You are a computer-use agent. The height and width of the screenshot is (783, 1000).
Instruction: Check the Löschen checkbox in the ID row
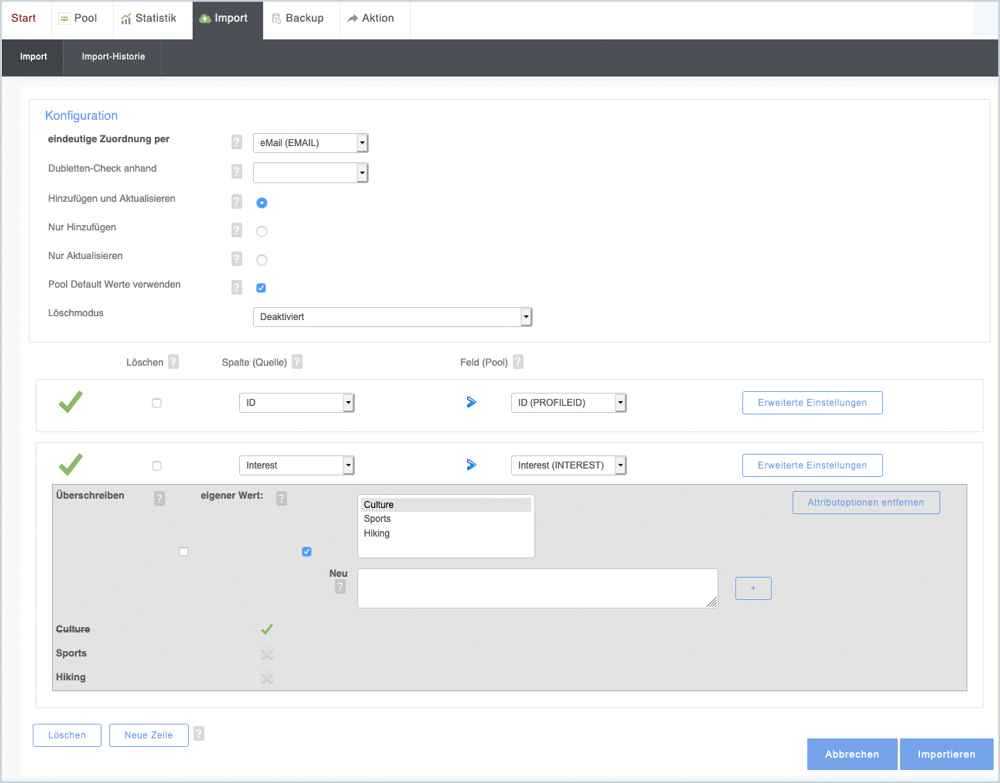[x=157, y=403]
